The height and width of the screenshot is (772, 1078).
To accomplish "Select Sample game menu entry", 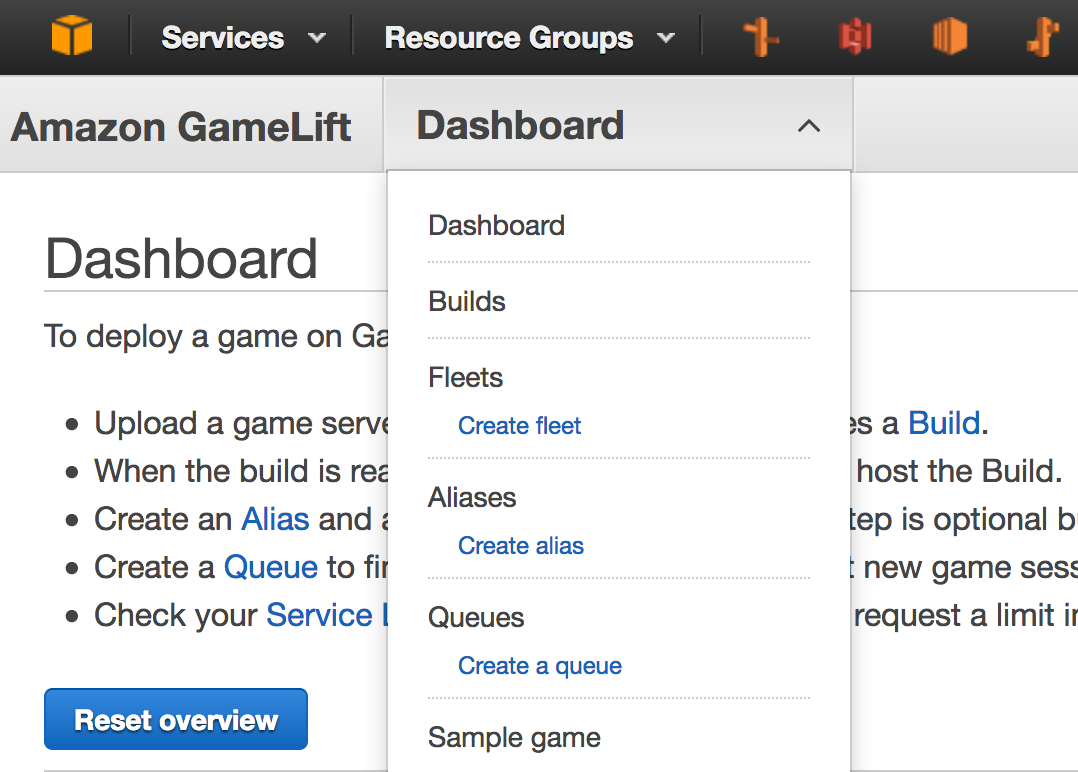I will click(x=514, y=738).
